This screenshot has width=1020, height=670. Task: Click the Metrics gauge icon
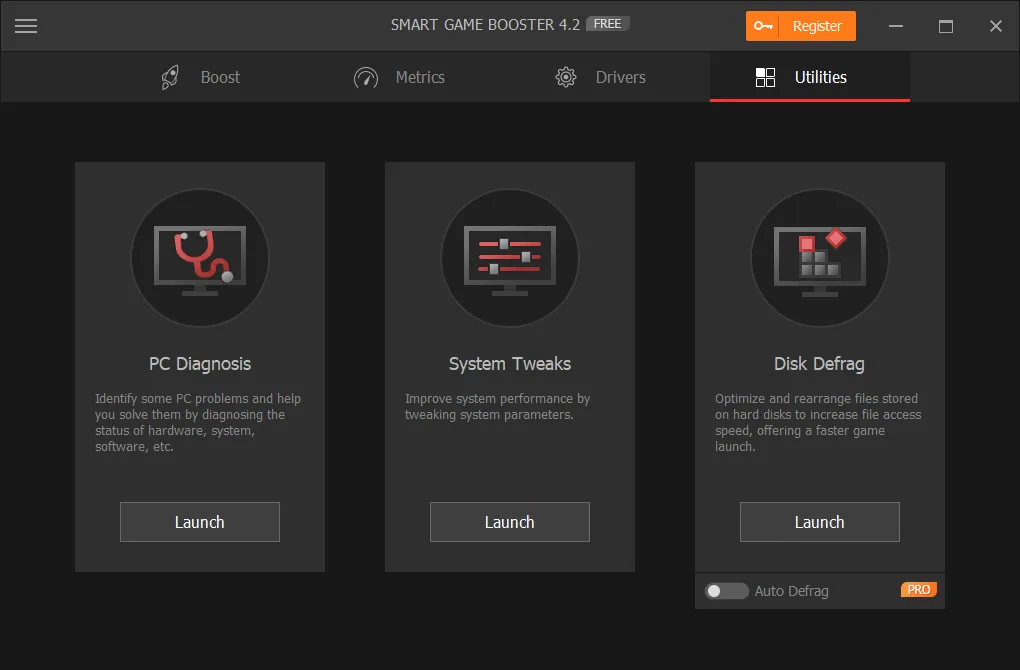coord(365,76)
